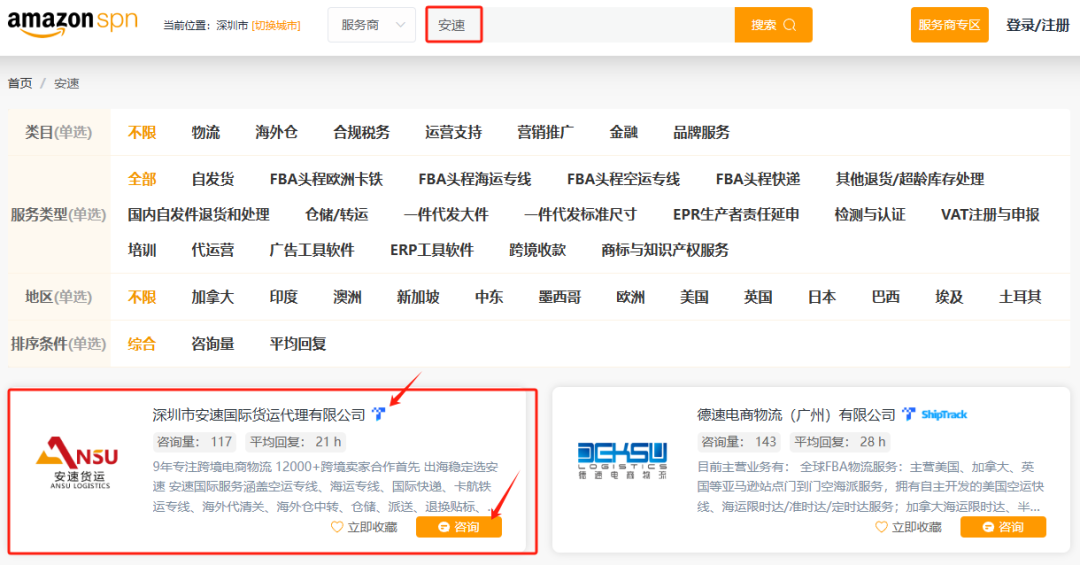Open the 服务商专区 button
The width and height of the screenshot is (1080, 565).
[x=949, y=25]
